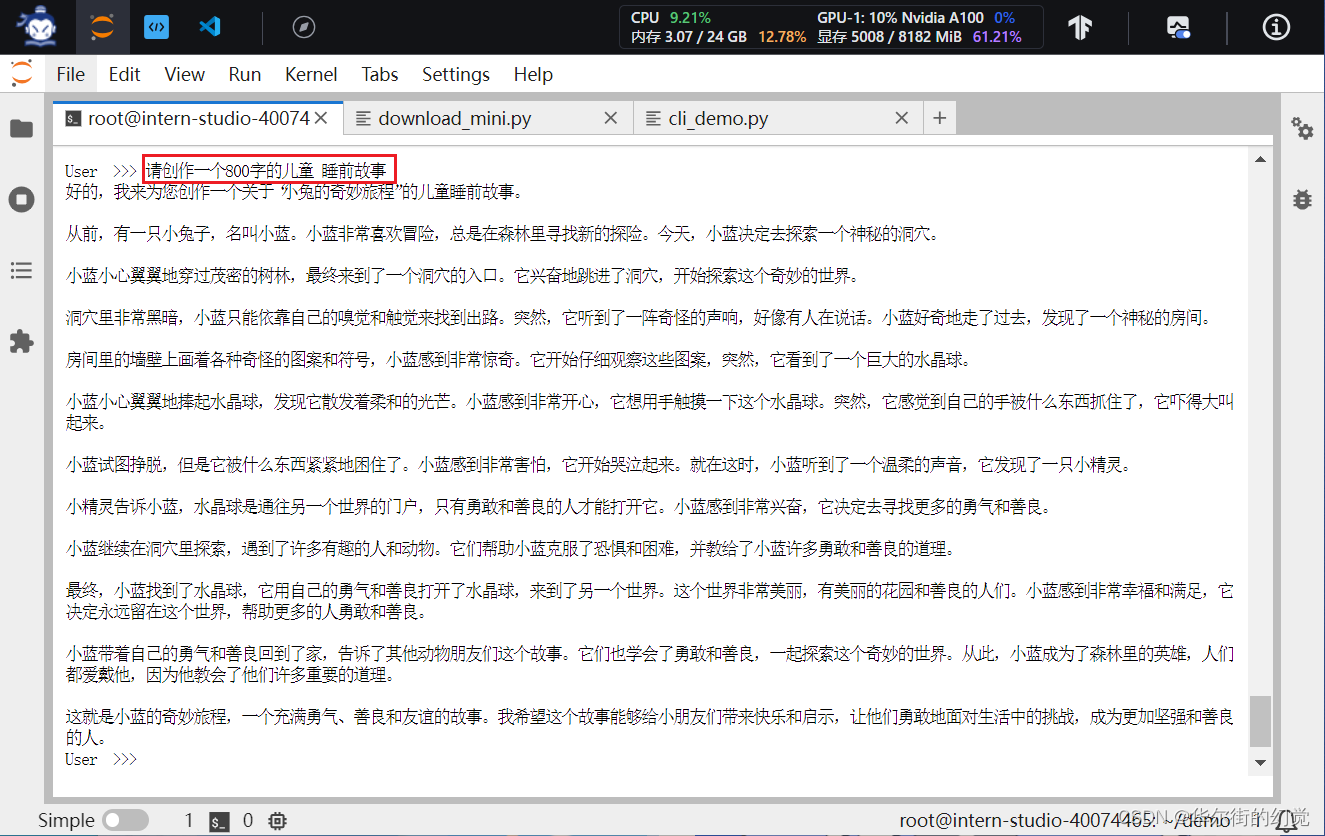The height and width of the screenshot is (836, 1325).
Task: Open the debugger bug icon
Action: 1302,198
